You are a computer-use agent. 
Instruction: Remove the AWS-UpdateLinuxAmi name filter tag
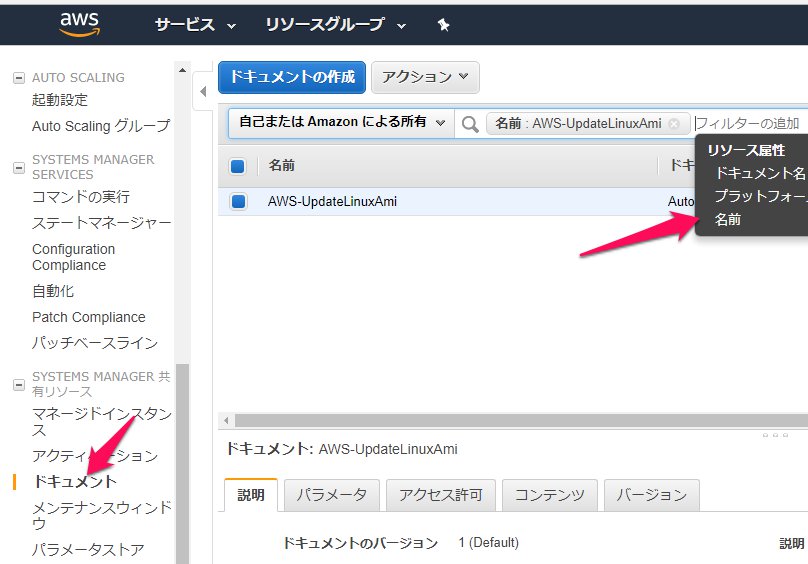tap(674, 124)
